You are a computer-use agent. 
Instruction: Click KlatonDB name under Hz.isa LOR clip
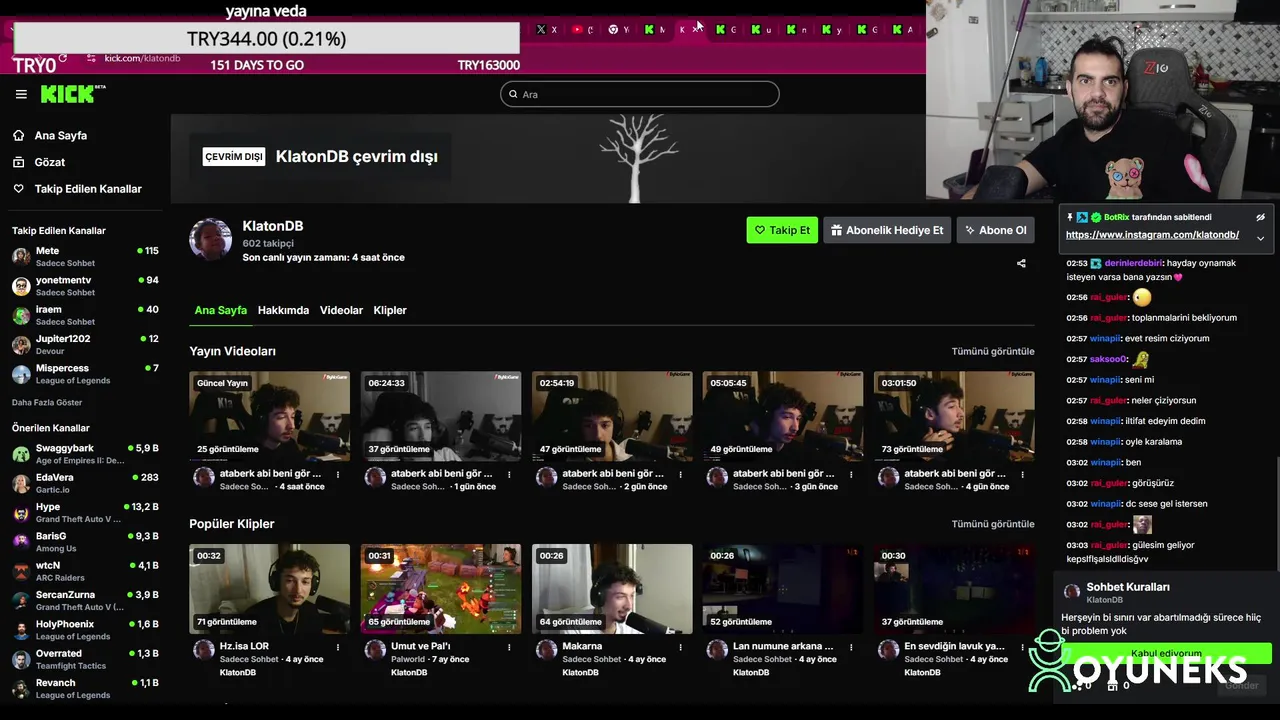click(x=238, y=672)
